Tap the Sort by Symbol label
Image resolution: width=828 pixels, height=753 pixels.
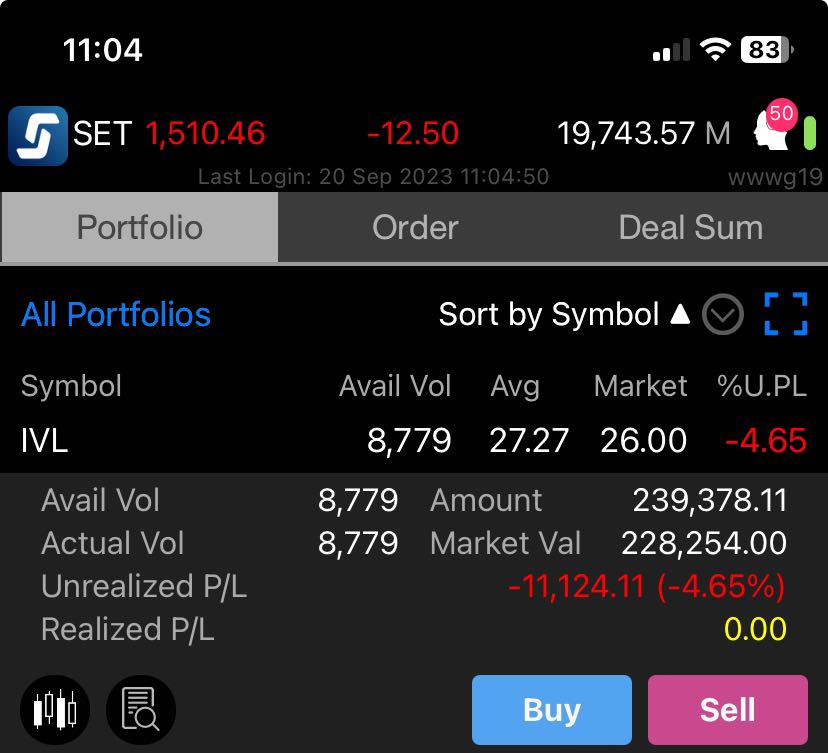tap(549, 315)
